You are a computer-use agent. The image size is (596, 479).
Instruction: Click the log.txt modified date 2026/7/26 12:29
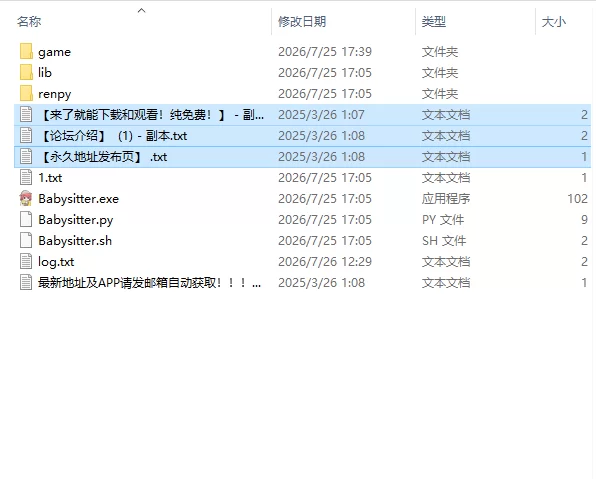click(x=325, y=262)
